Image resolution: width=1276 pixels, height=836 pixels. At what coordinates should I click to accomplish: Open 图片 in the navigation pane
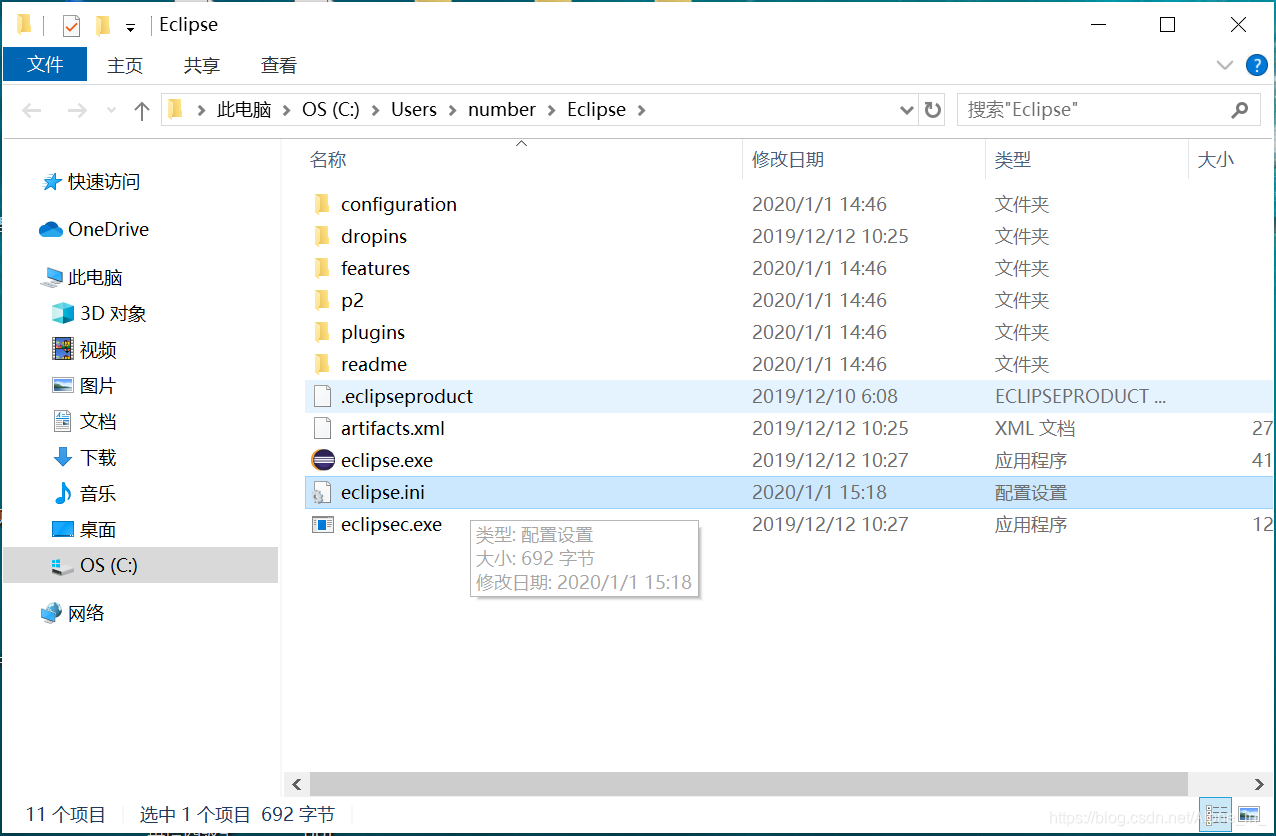point(98,386)
